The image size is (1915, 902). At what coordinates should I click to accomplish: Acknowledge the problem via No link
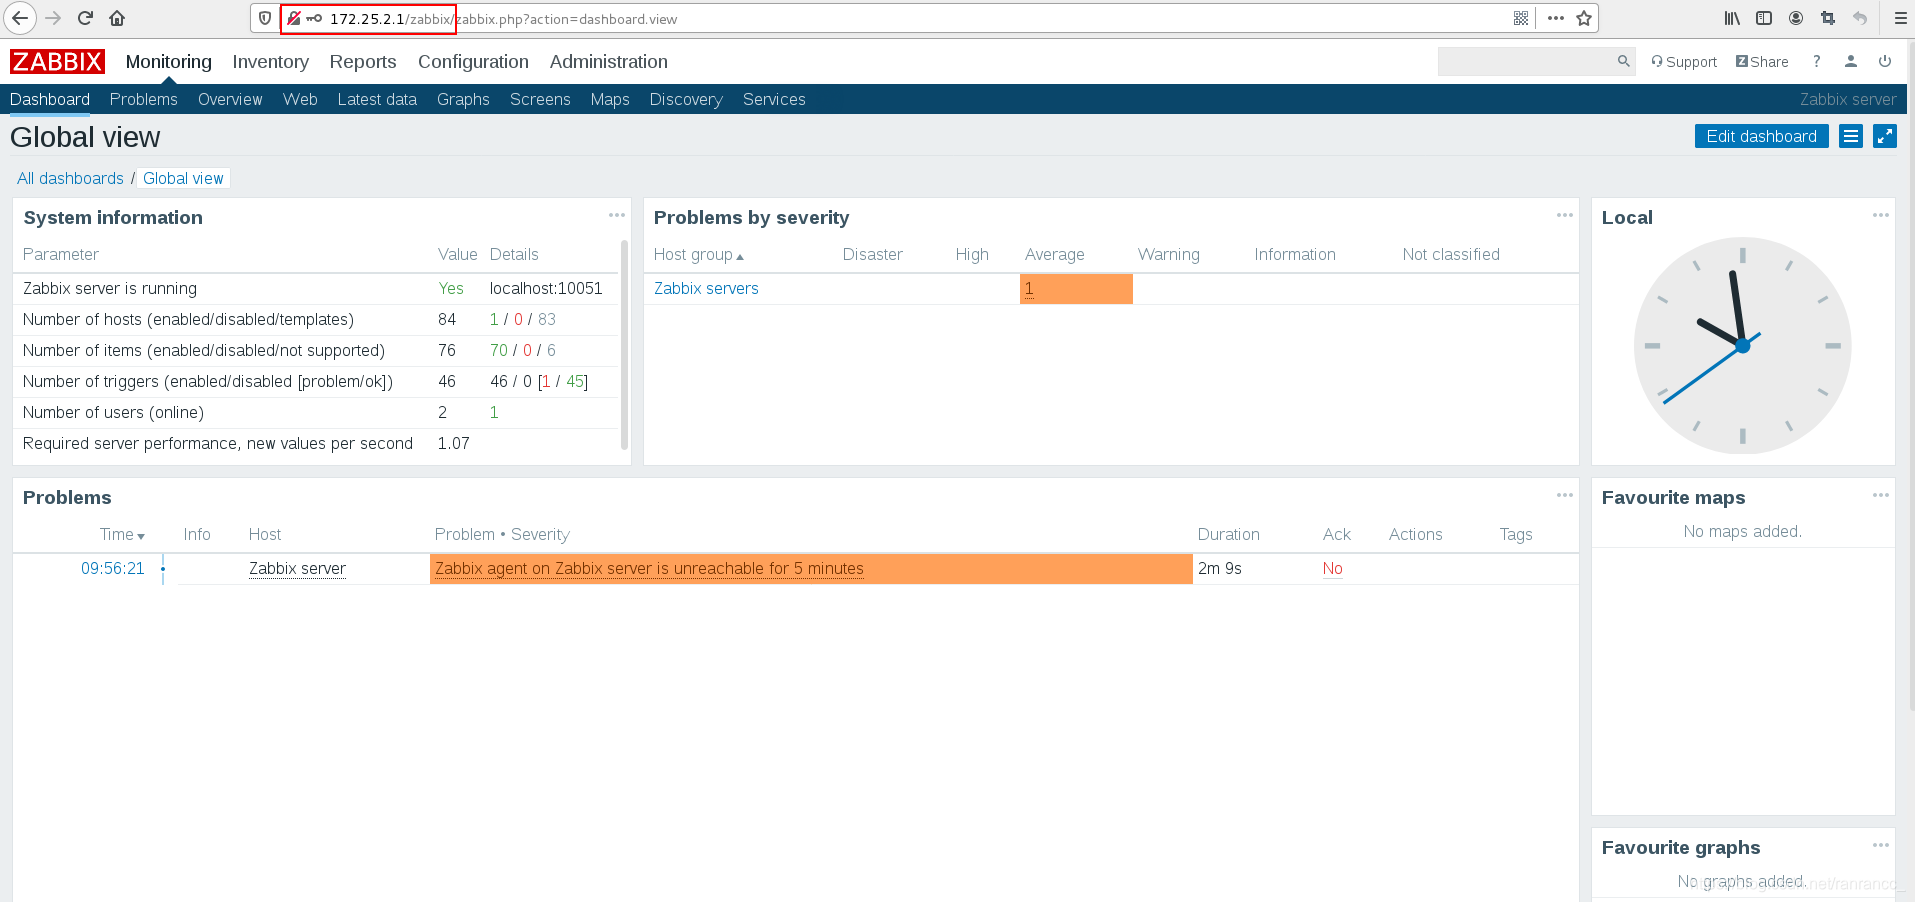coord(1332,568)
